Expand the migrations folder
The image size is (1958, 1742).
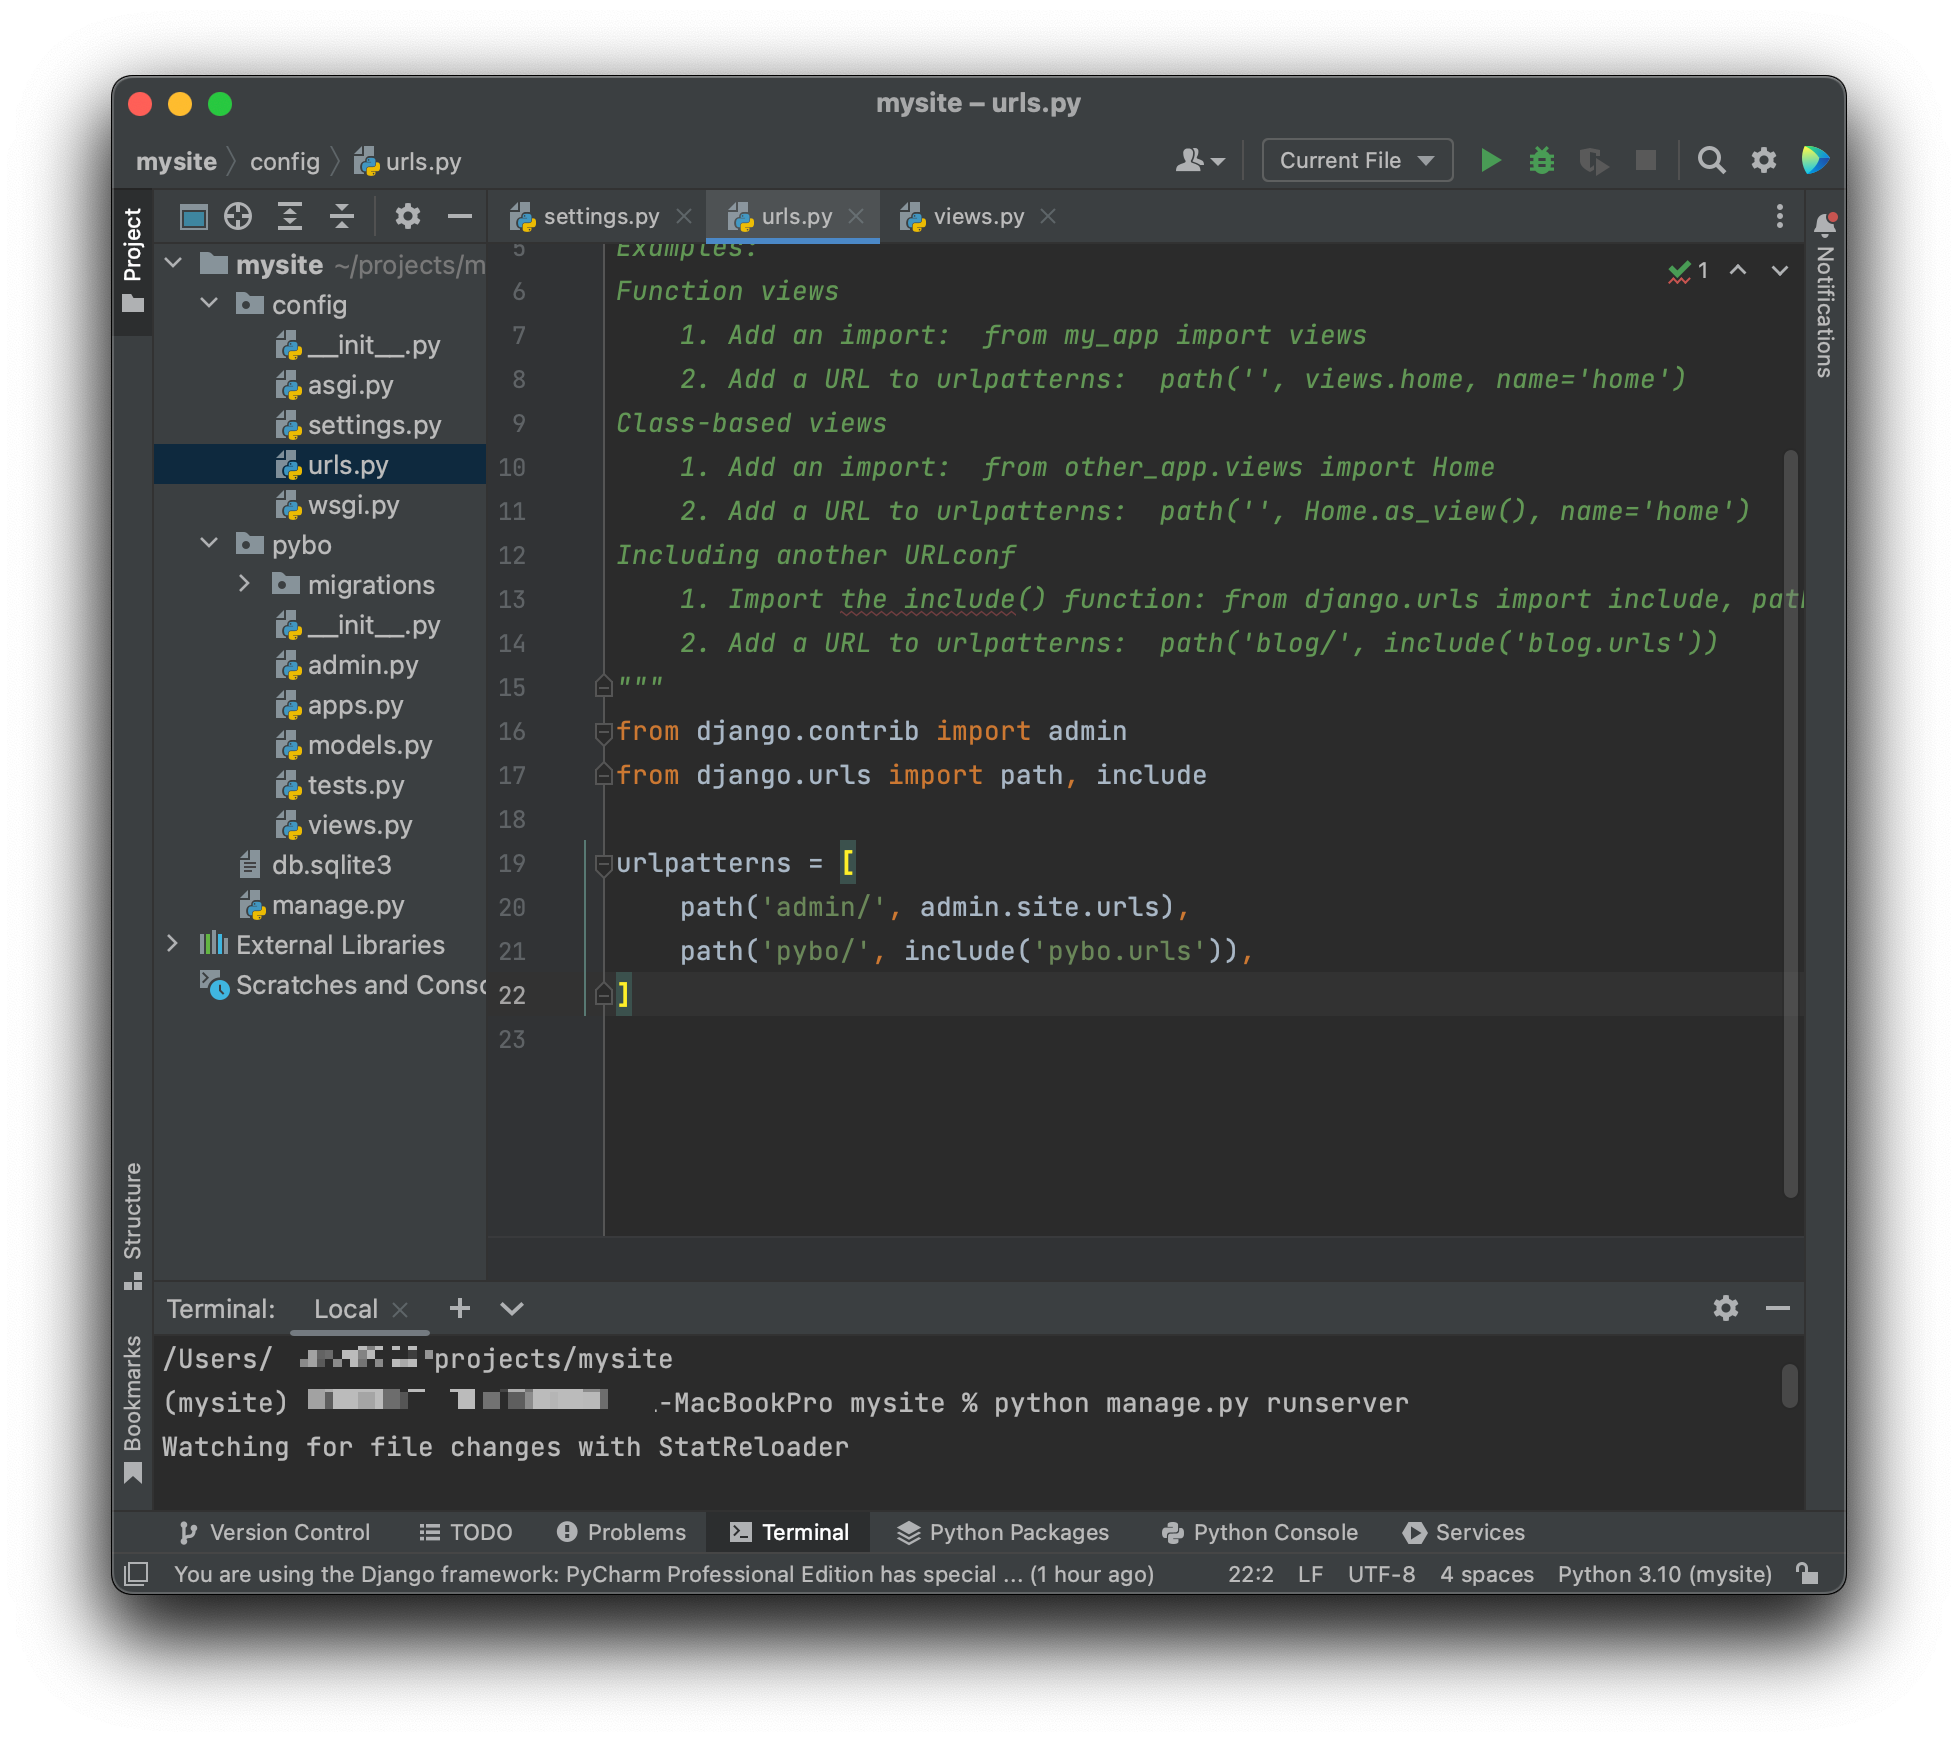coord(244,584)
